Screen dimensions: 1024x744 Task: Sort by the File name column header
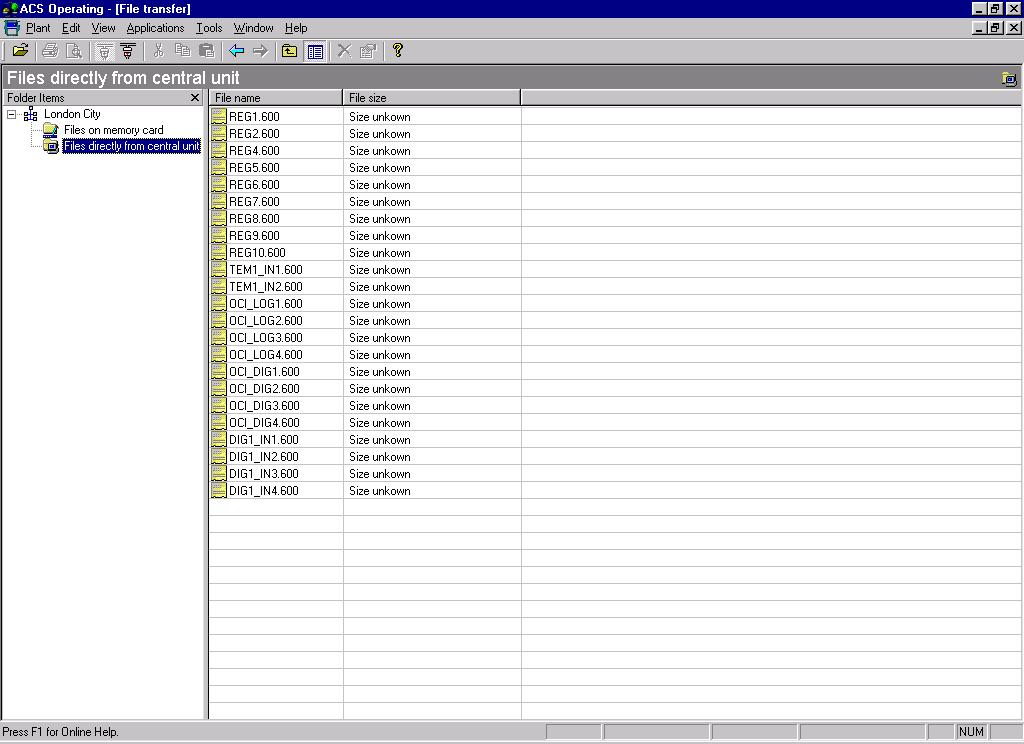point(276,98)
